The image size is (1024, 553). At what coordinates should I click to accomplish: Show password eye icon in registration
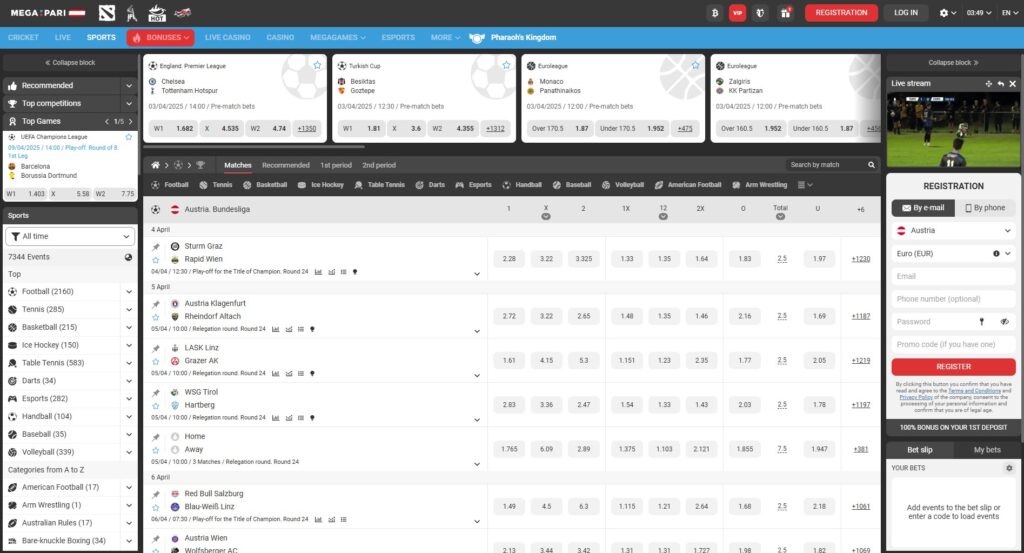point(1004,322)
